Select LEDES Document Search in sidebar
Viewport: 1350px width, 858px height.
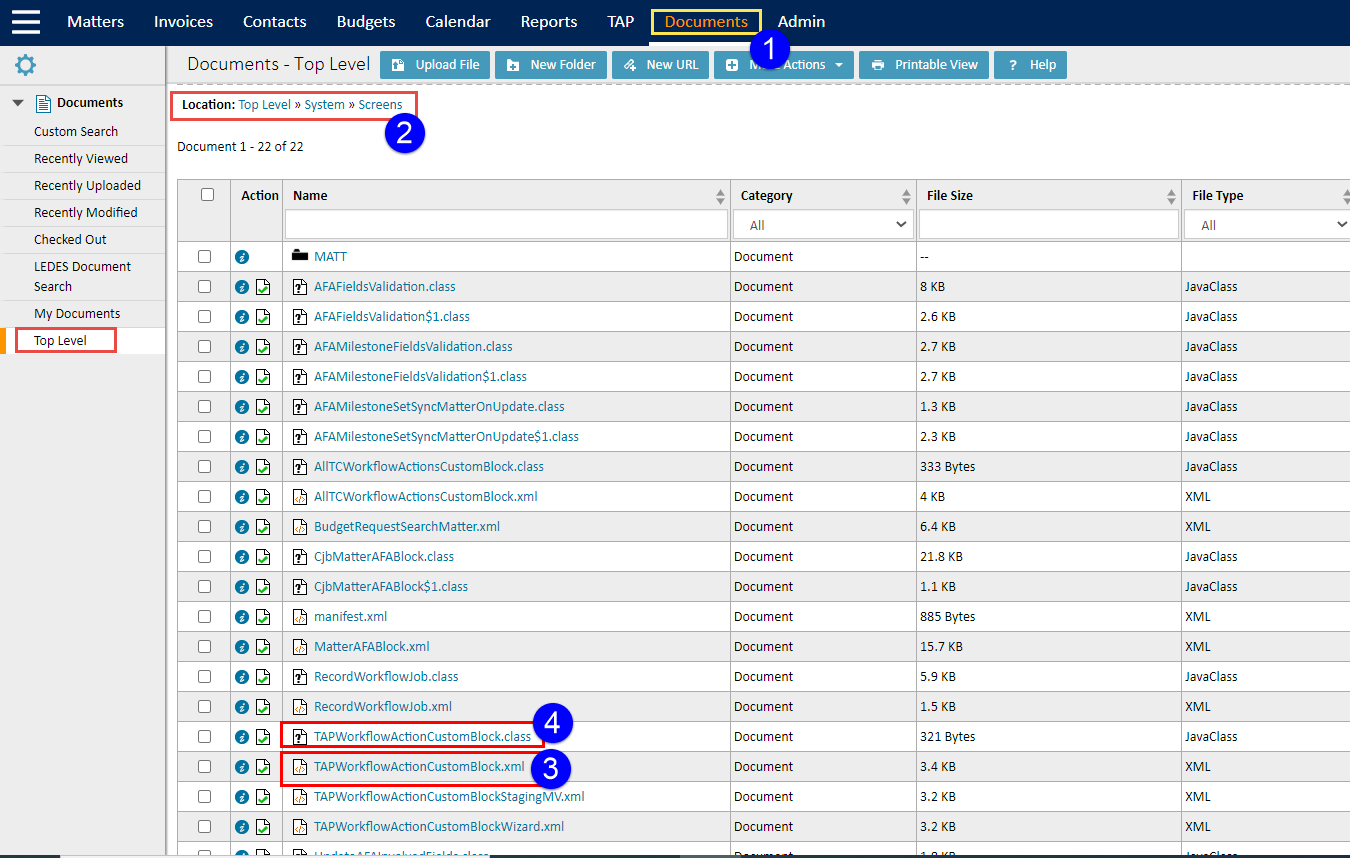(82, 277)
